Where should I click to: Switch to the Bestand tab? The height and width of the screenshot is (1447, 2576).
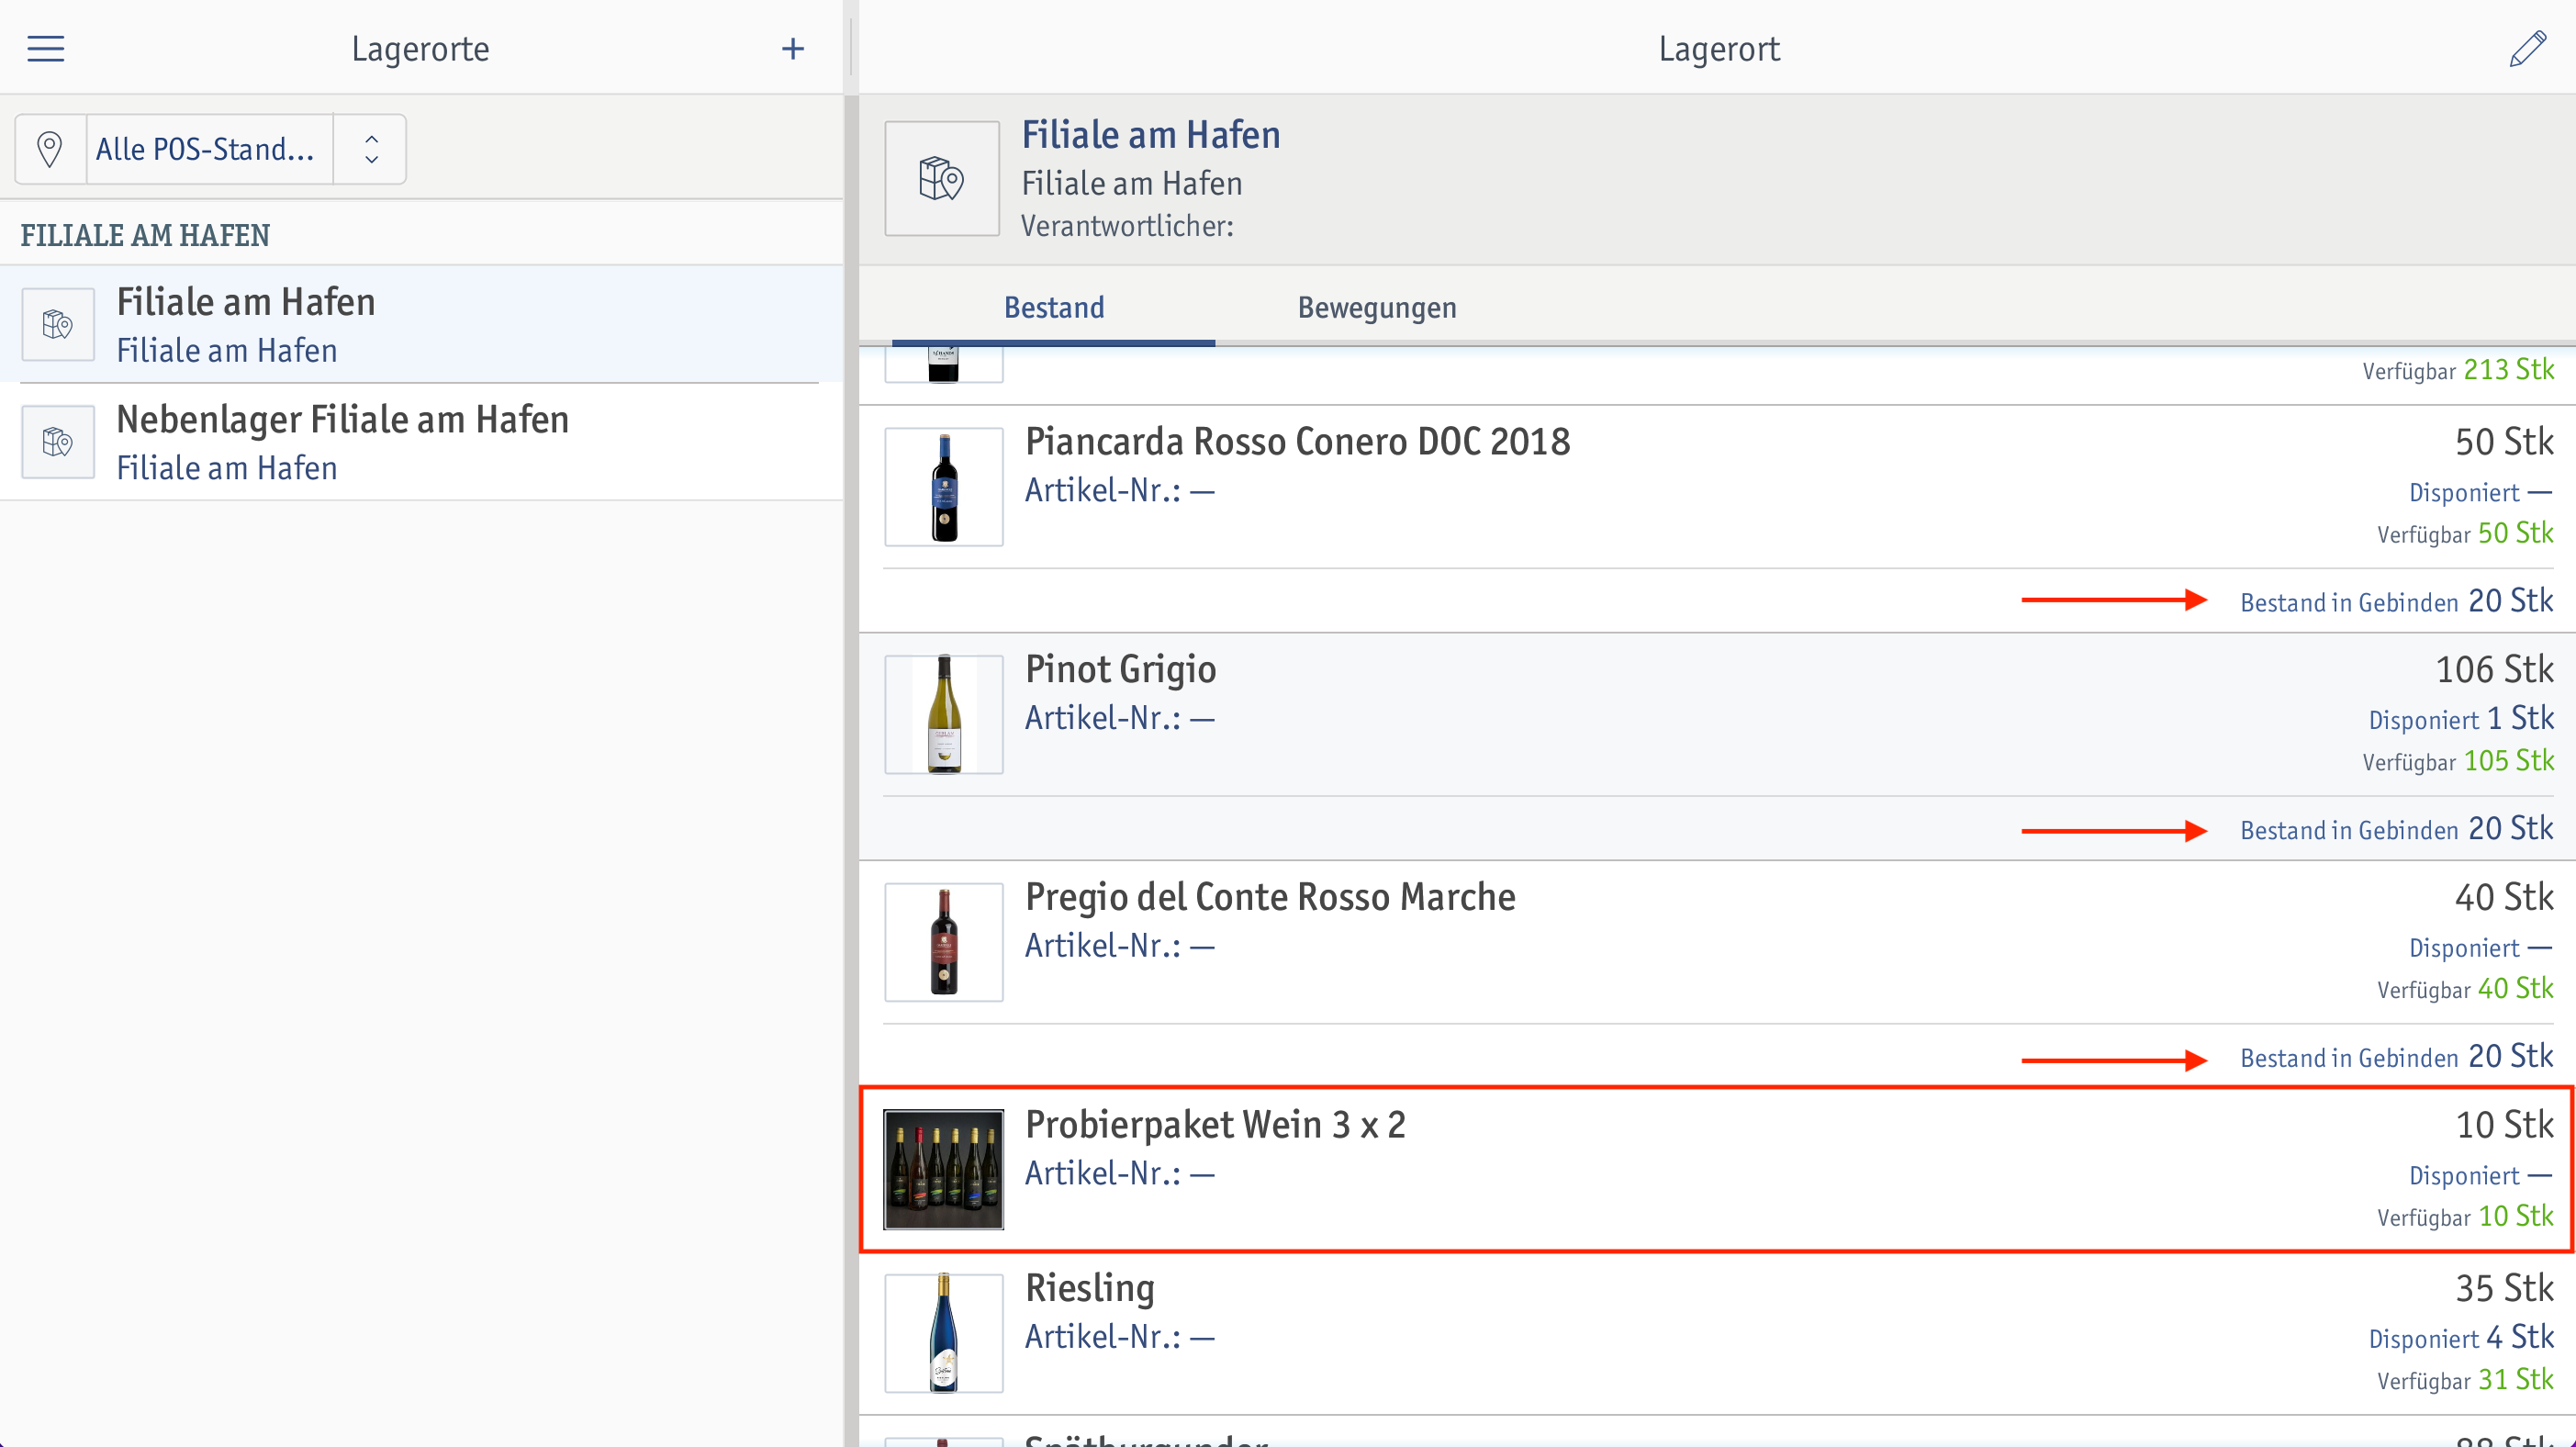point(1054,308)
